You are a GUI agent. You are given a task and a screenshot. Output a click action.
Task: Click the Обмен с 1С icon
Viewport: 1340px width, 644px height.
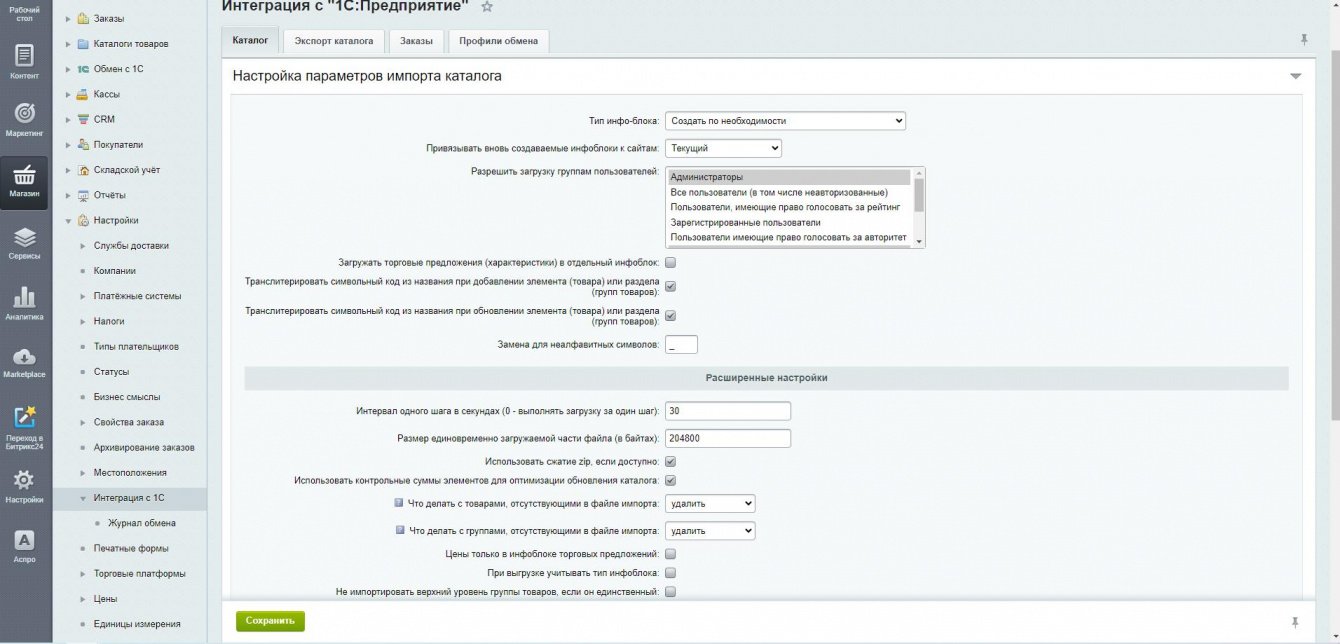pos(83,69)
